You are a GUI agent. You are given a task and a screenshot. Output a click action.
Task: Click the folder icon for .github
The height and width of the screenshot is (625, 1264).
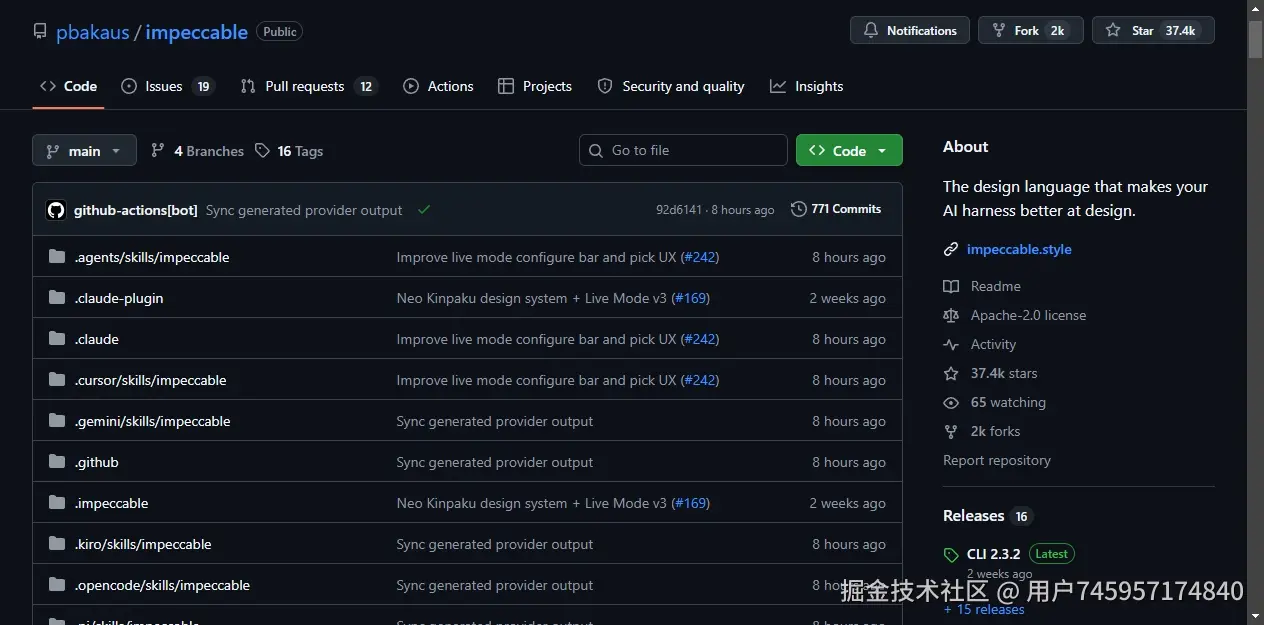click(x=57, y=462)
